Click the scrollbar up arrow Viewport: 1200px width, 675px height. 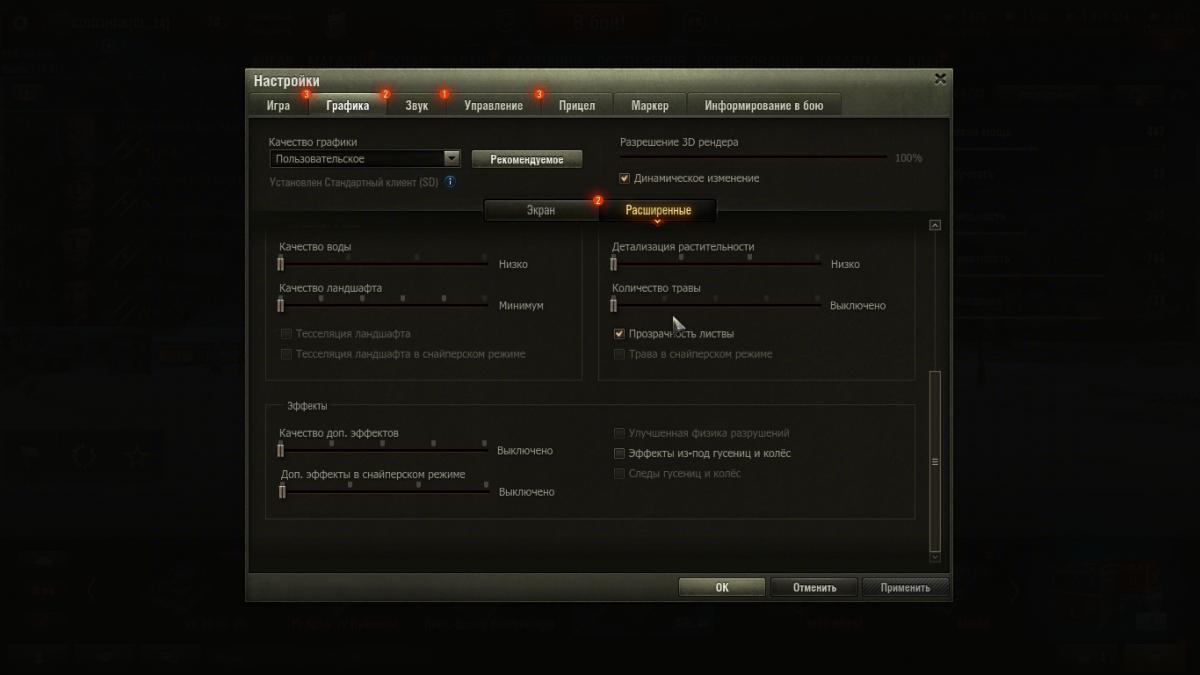click(935, 226)
